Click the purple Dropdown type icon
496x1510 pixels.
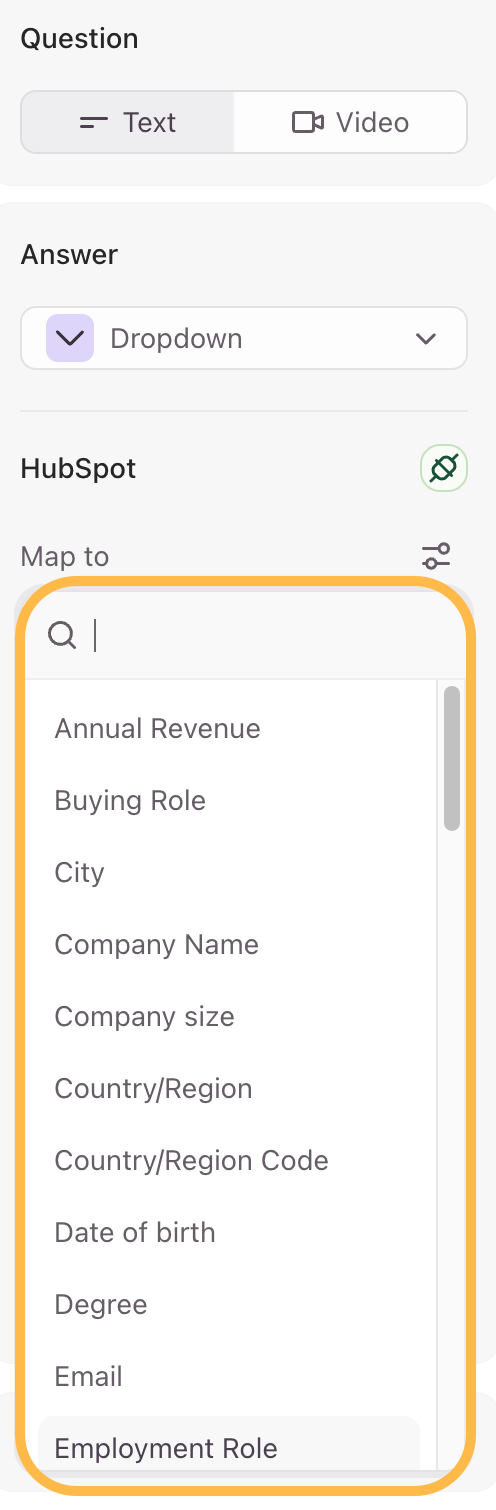(70, 338)
